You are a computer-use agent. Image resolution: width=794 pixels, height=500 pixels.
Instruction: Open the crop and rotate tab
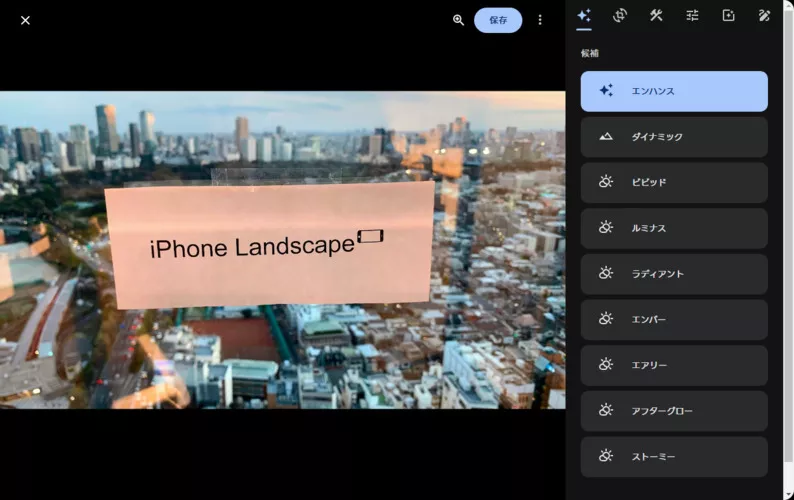[x=620, y=15]
